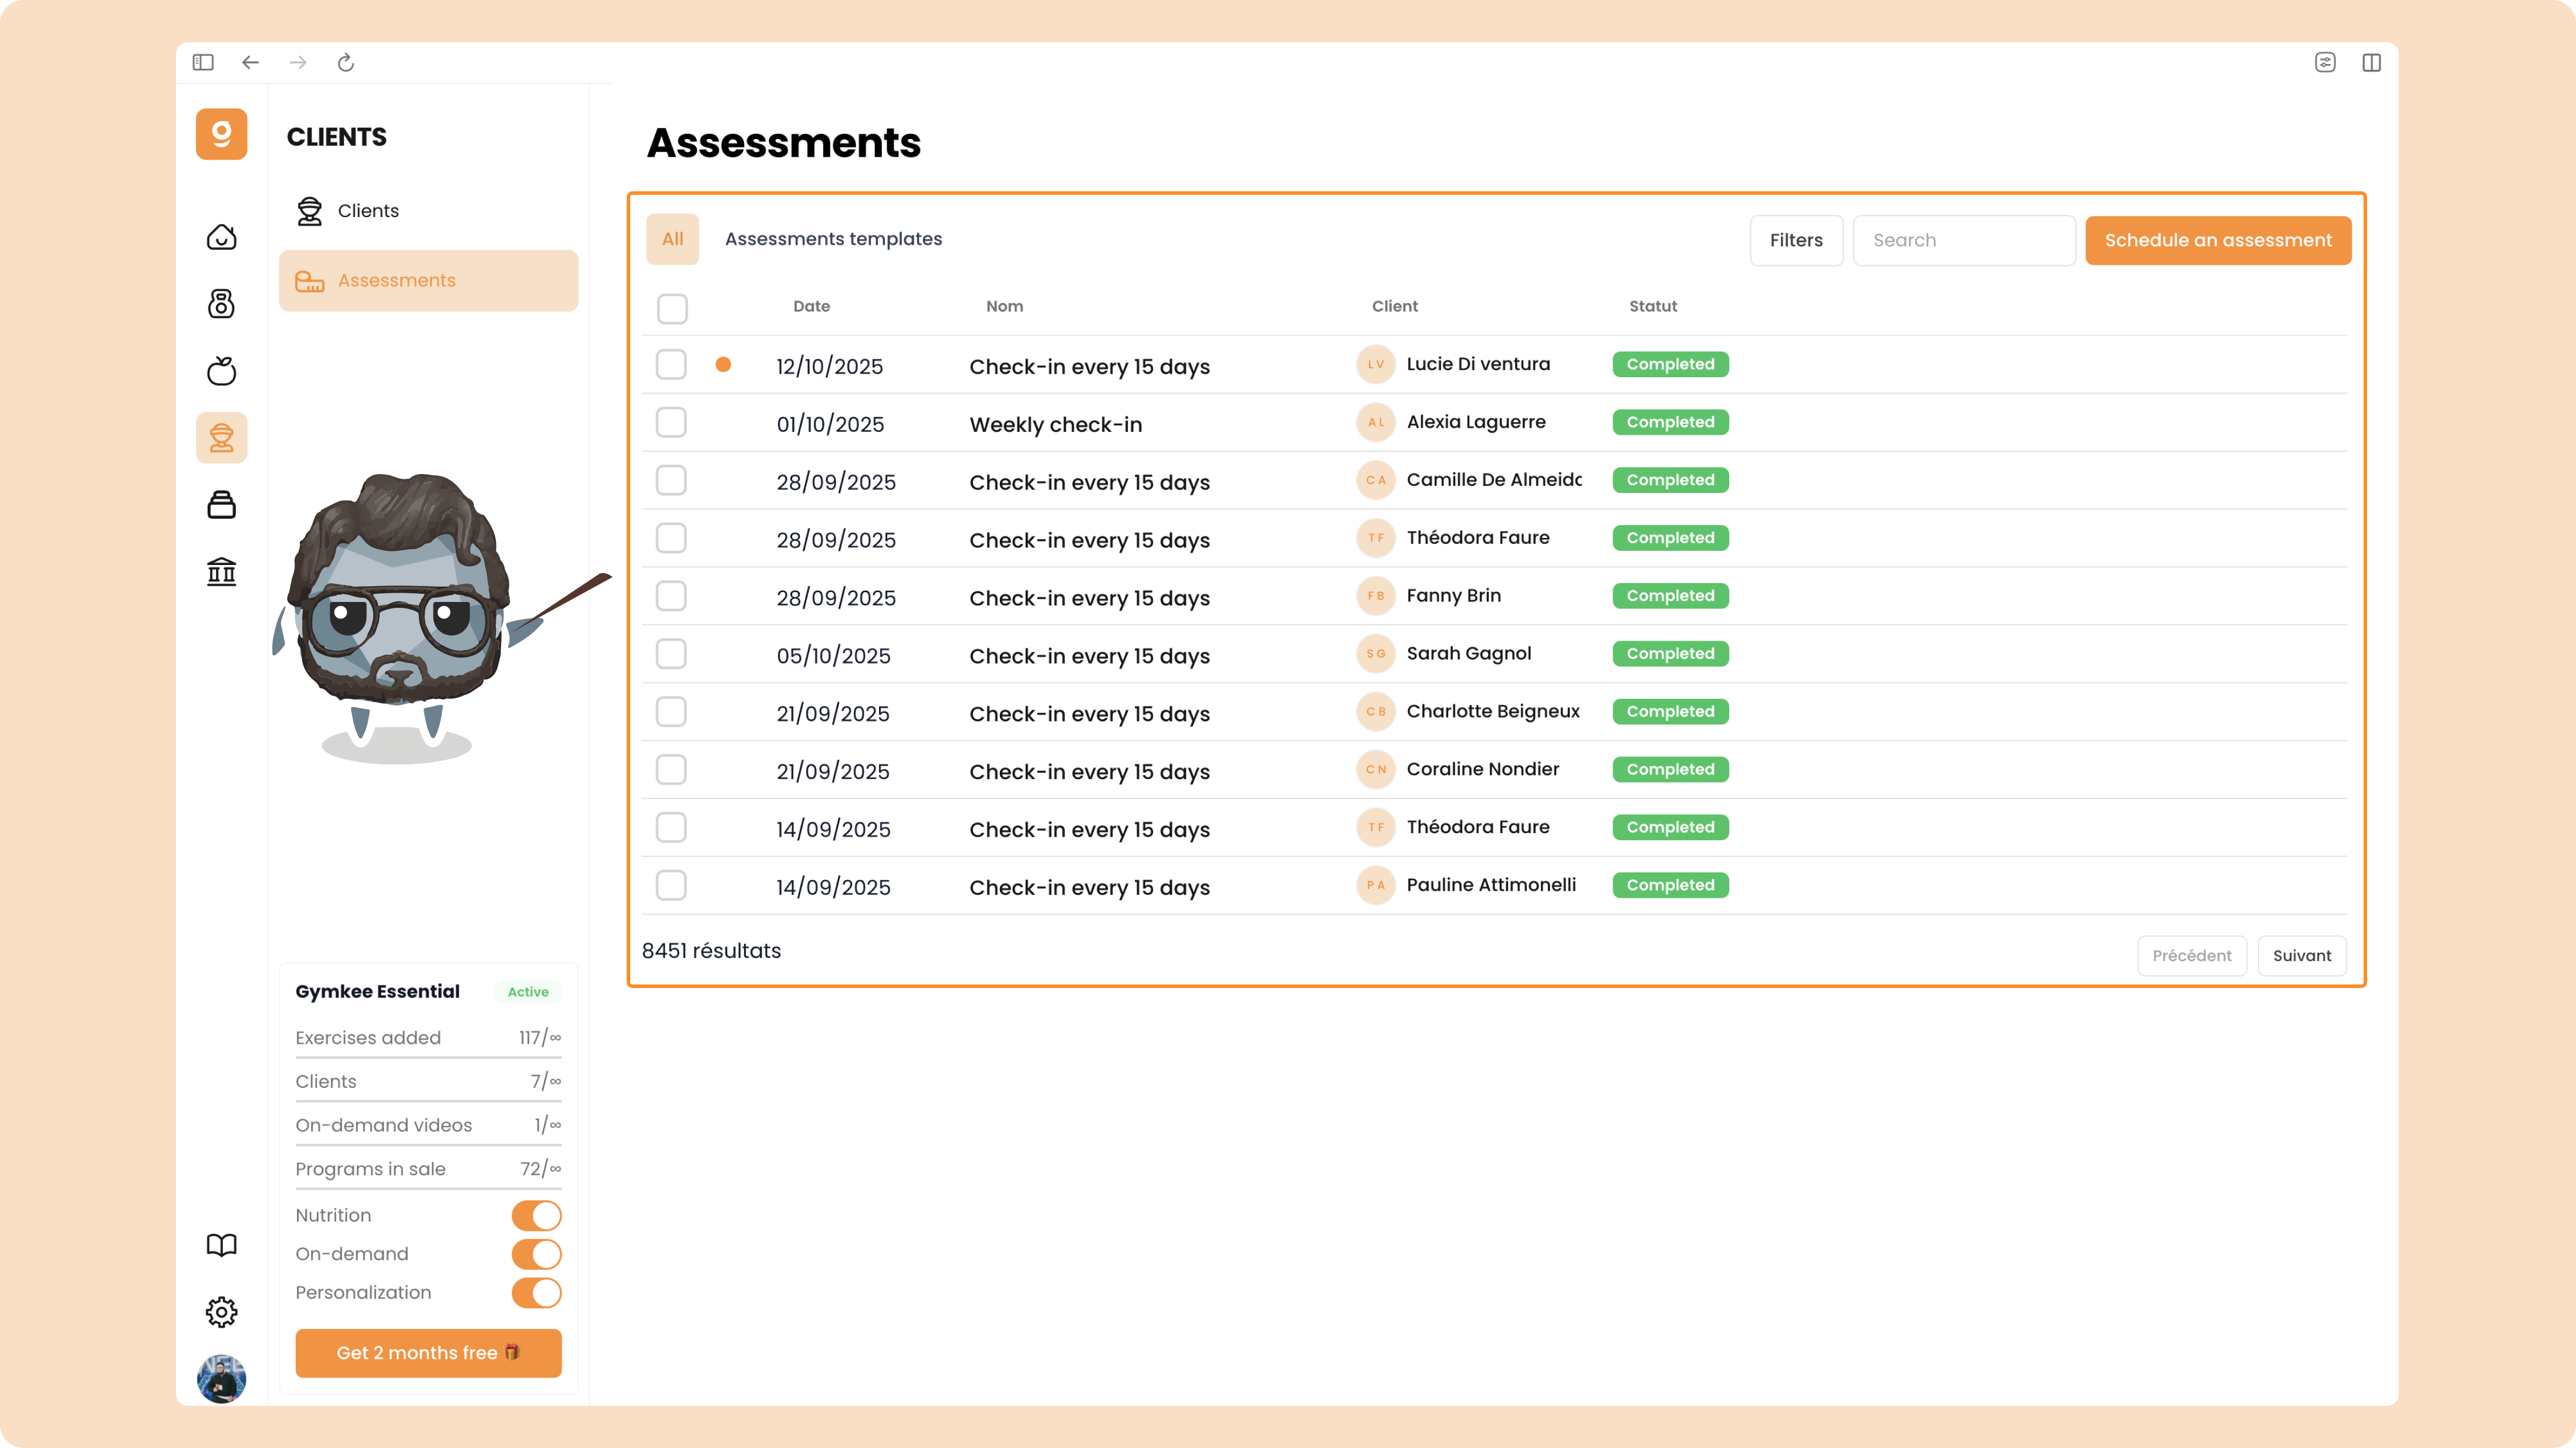Open the settings gear icon

(221, 1312)
